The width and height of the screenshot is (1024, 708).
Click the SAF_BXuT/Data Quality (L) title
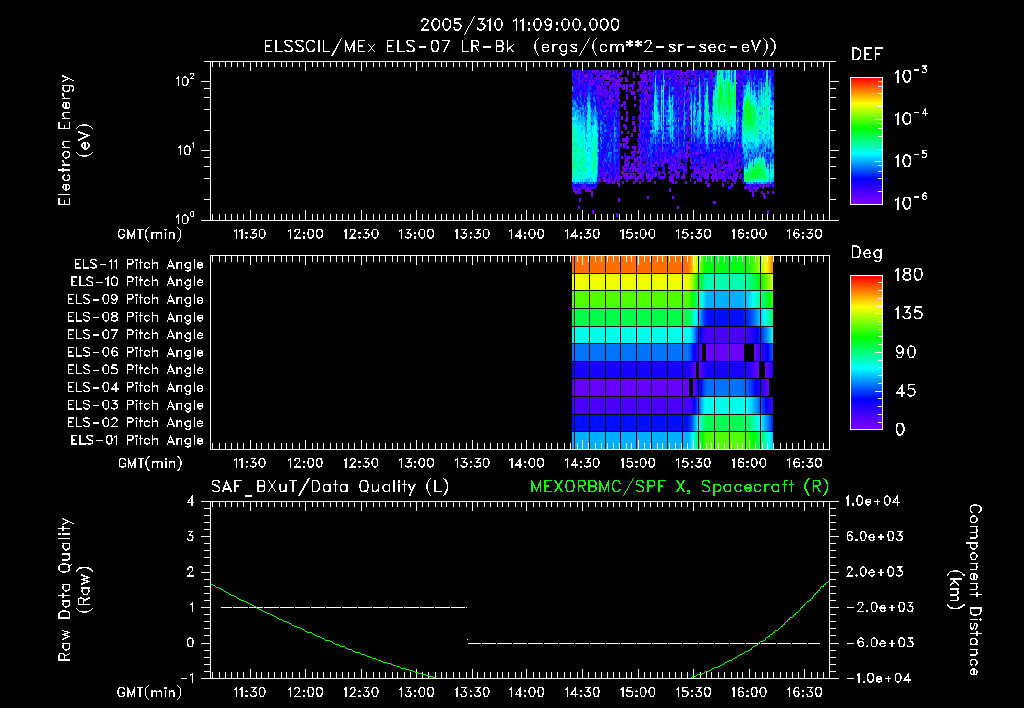(330, 487)
